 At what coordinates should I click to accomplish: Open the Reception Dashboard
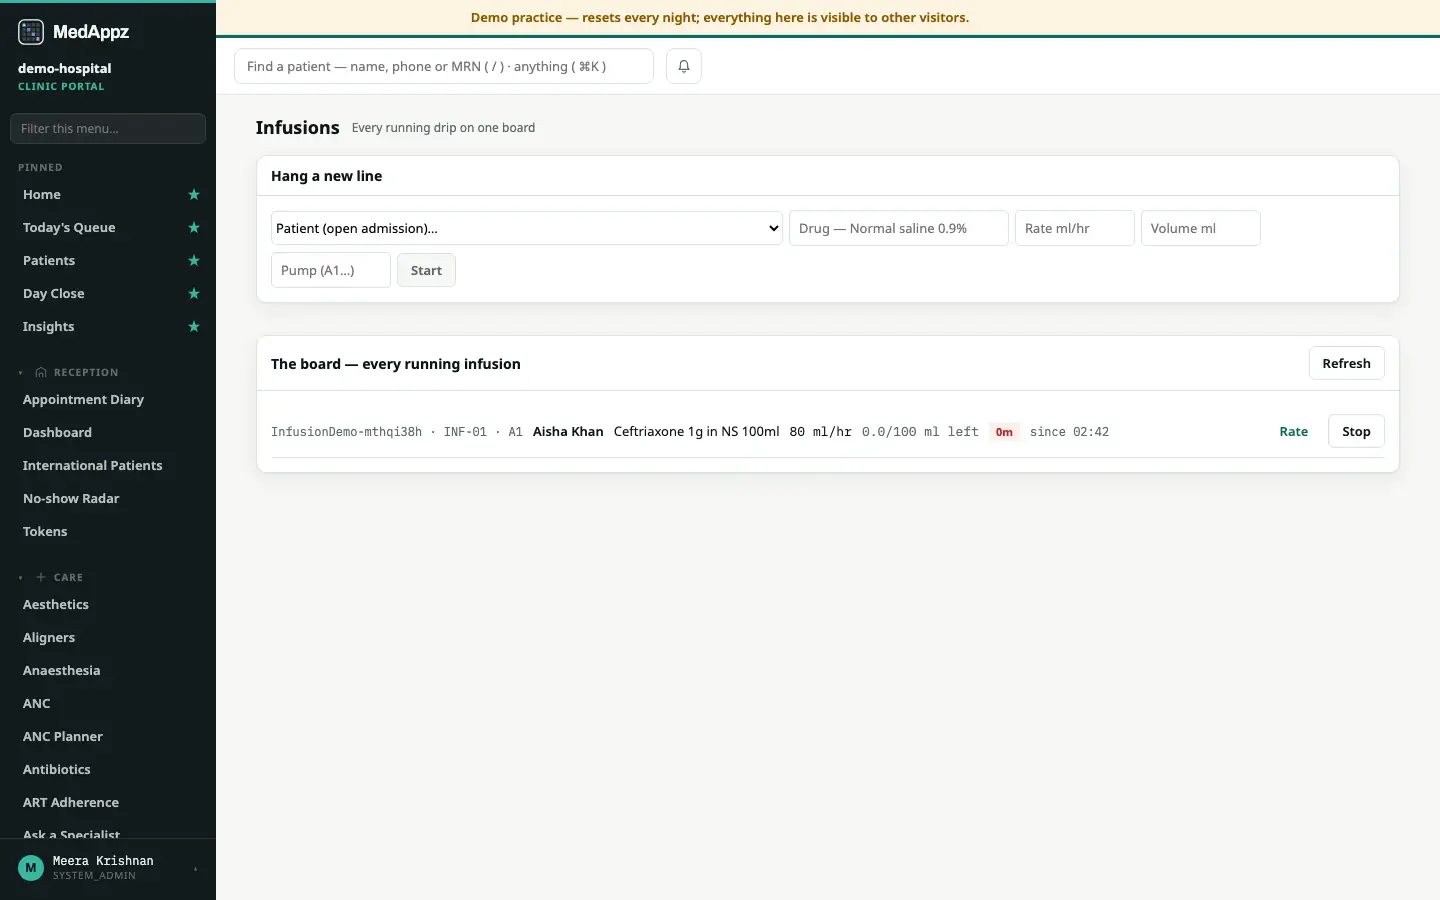point(57,433)
